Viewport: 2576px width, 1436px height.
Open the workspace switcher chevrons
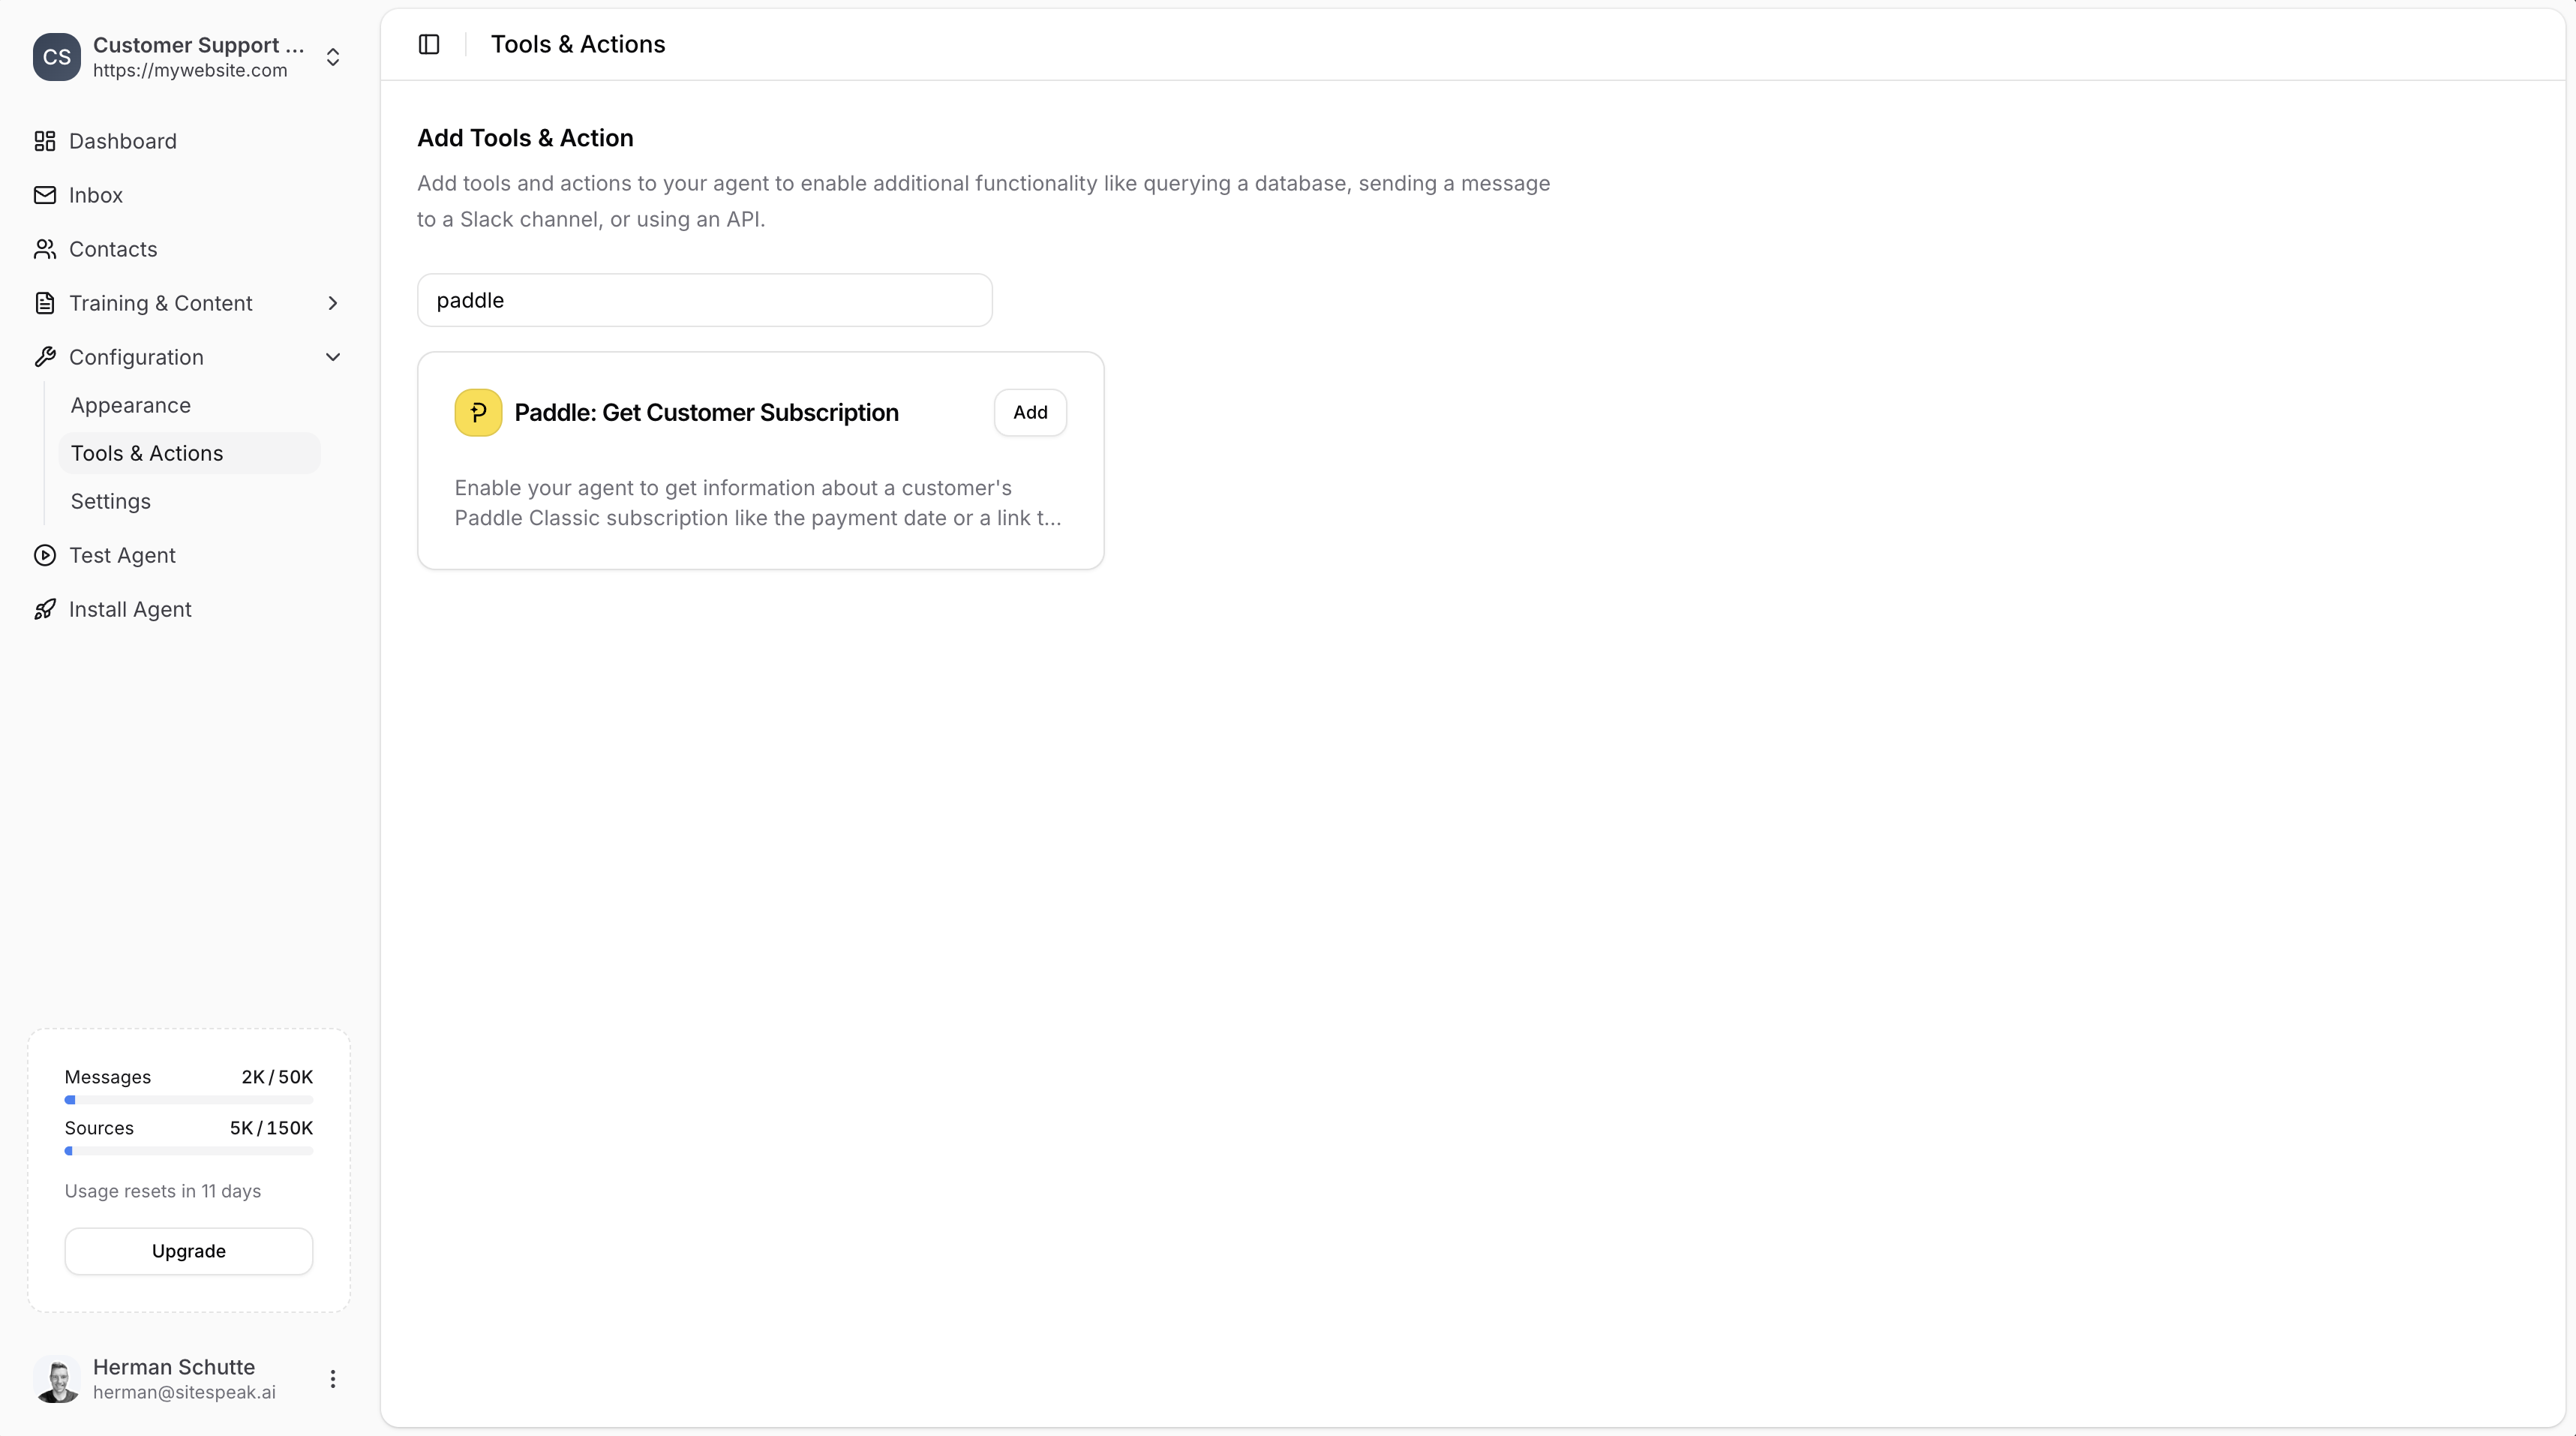click(333, 57)
